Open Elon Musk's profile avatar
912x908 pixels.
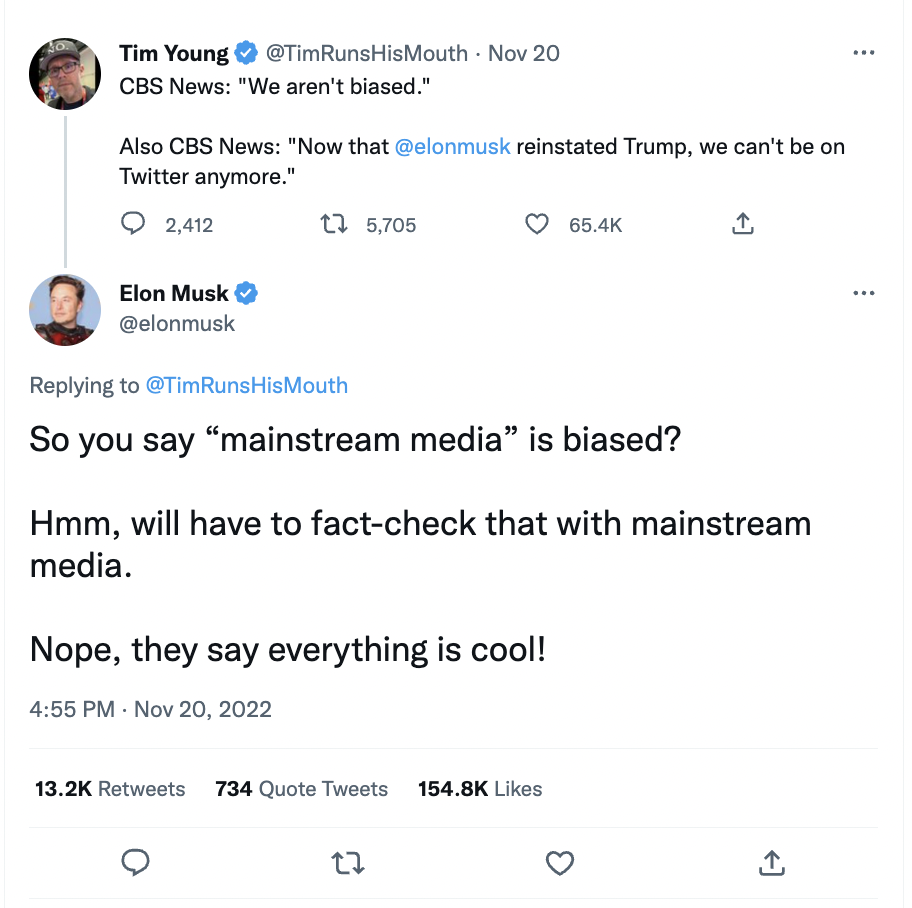click(x=65, y=310)
